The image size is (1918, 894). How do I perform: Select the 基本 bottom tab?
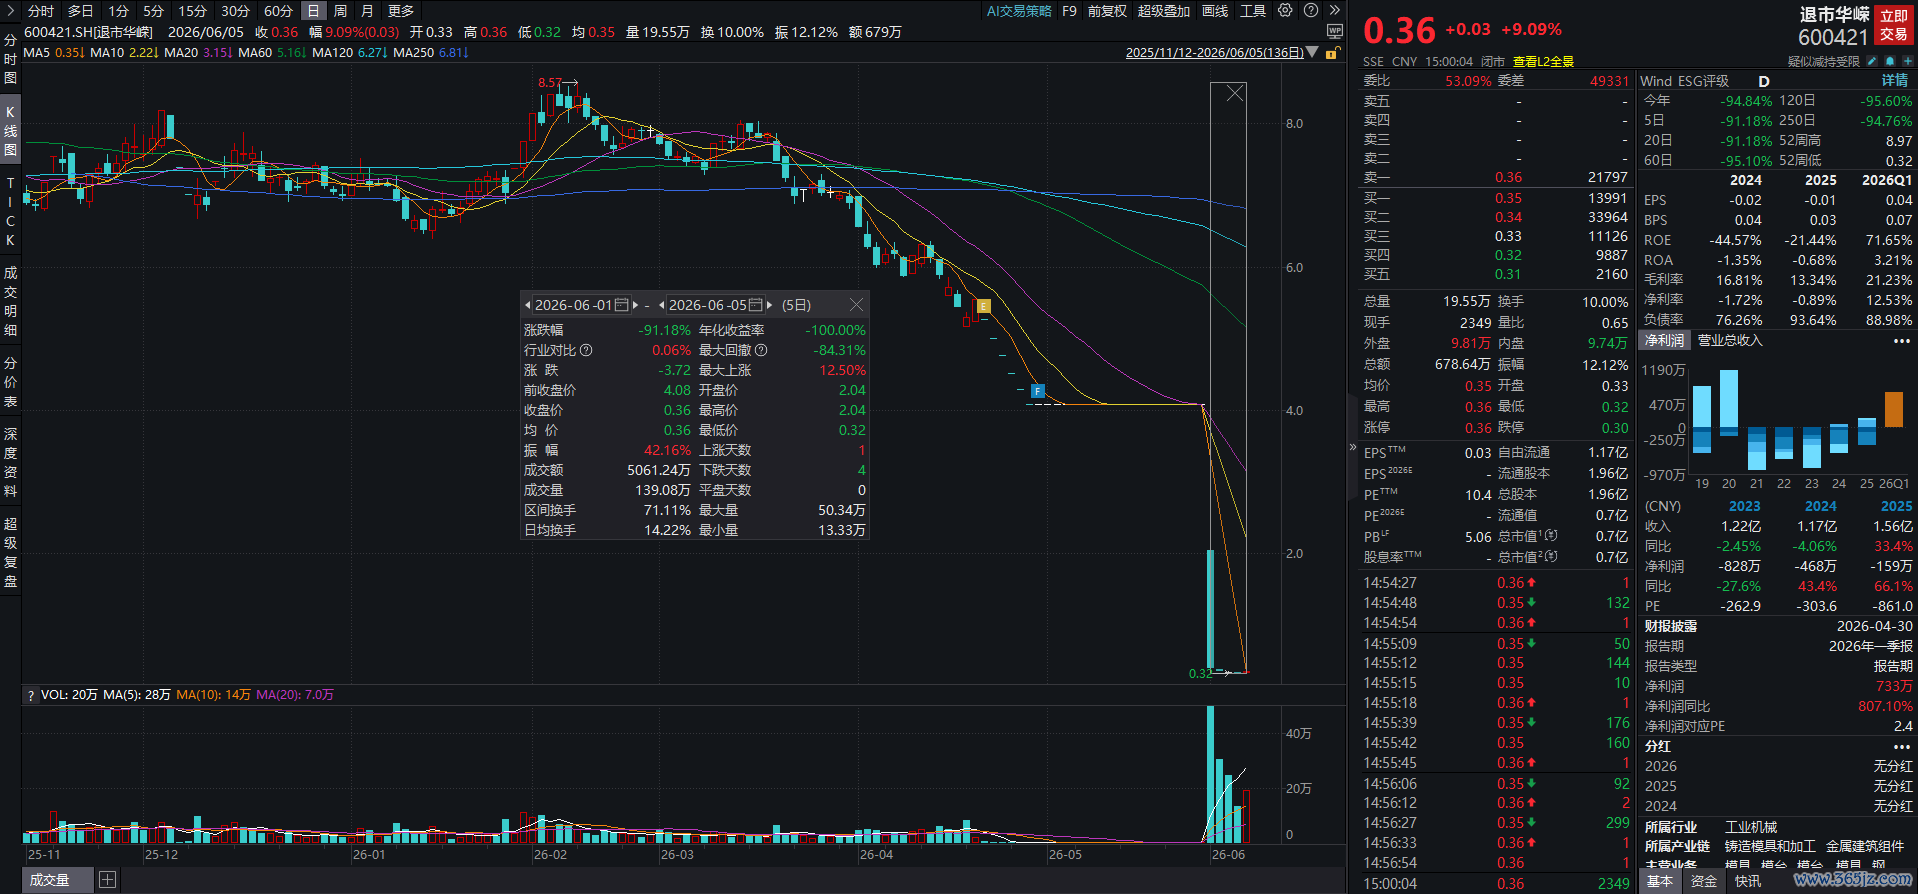(1660, 881)
